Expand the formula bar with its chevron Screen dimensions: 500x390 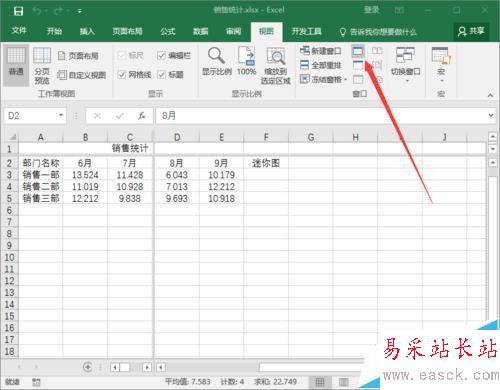click(491, 115)
